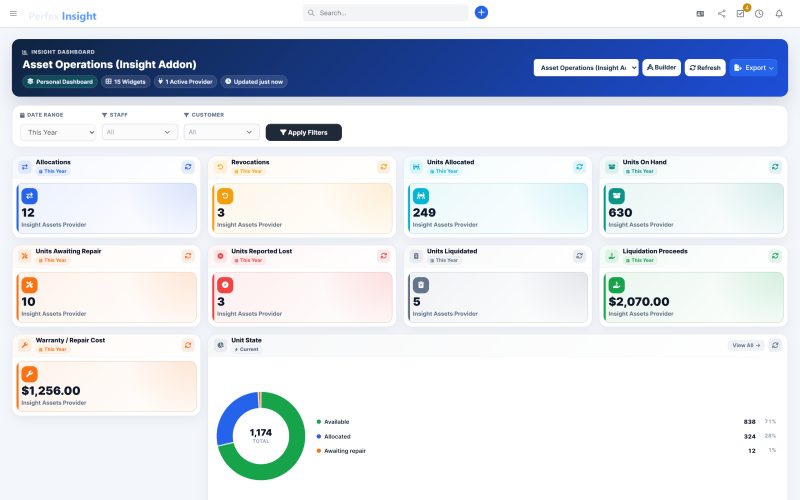Image resolution: width=800 pixels, height=500 pixels.
Task: Open the Date Range This Year dropdown
Action: pyautogui.click(x=58, y=132)
